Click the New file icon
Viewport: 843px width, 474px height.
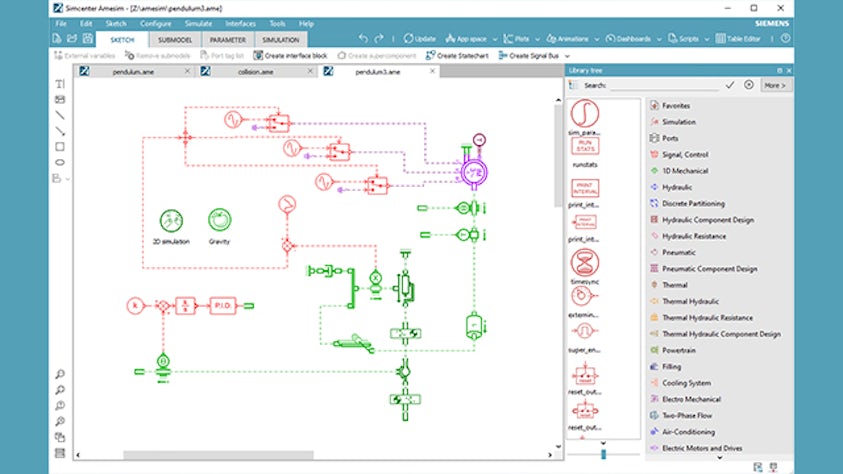pyautogui.click(x=57, y=39)
